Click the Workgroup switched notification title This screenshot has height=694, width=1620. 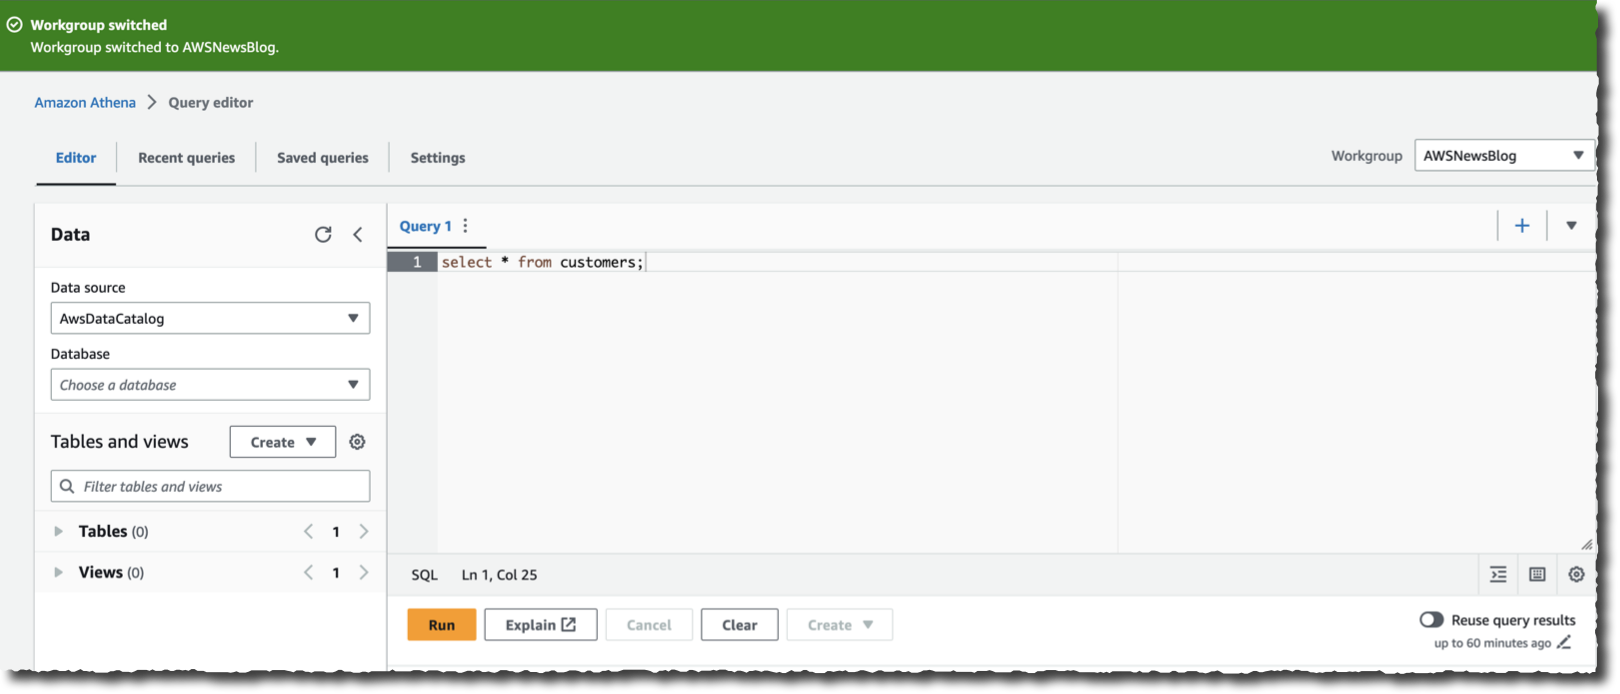(99, 25)
